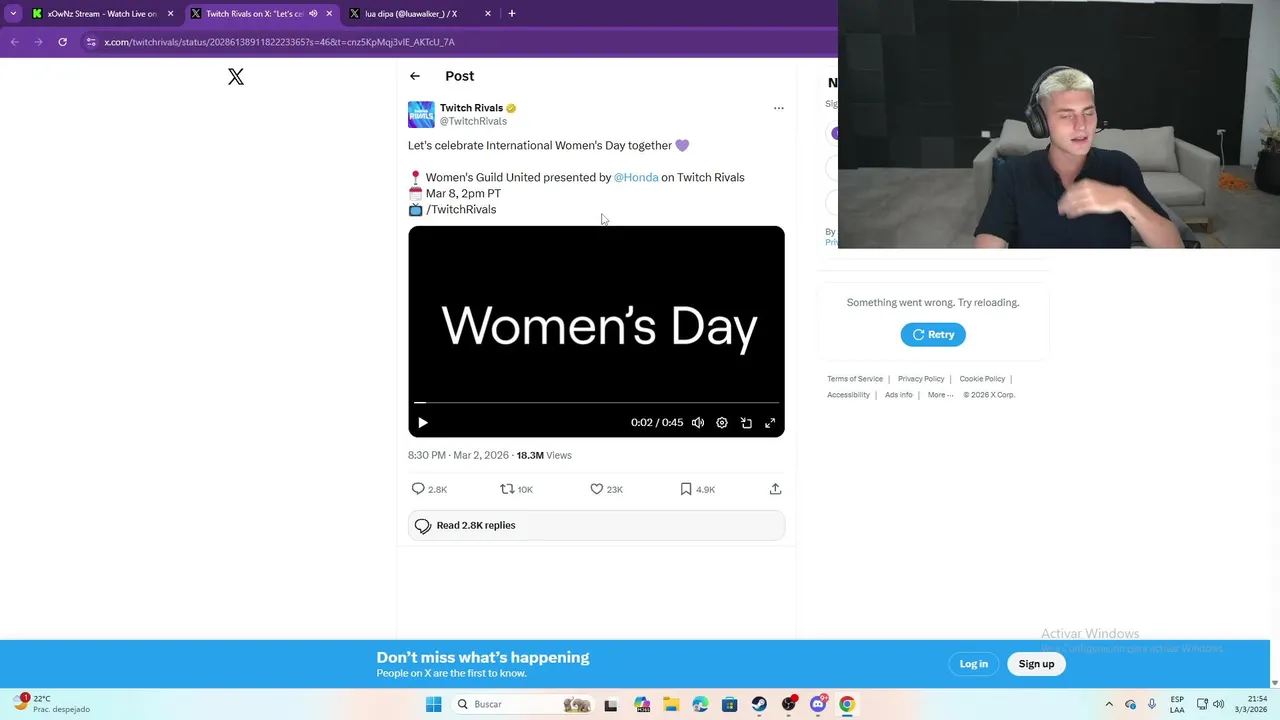The width and height of the screenshot is (1280, 720).
Task: Click the Sign up button
Action: click(x=1036, y=664)
